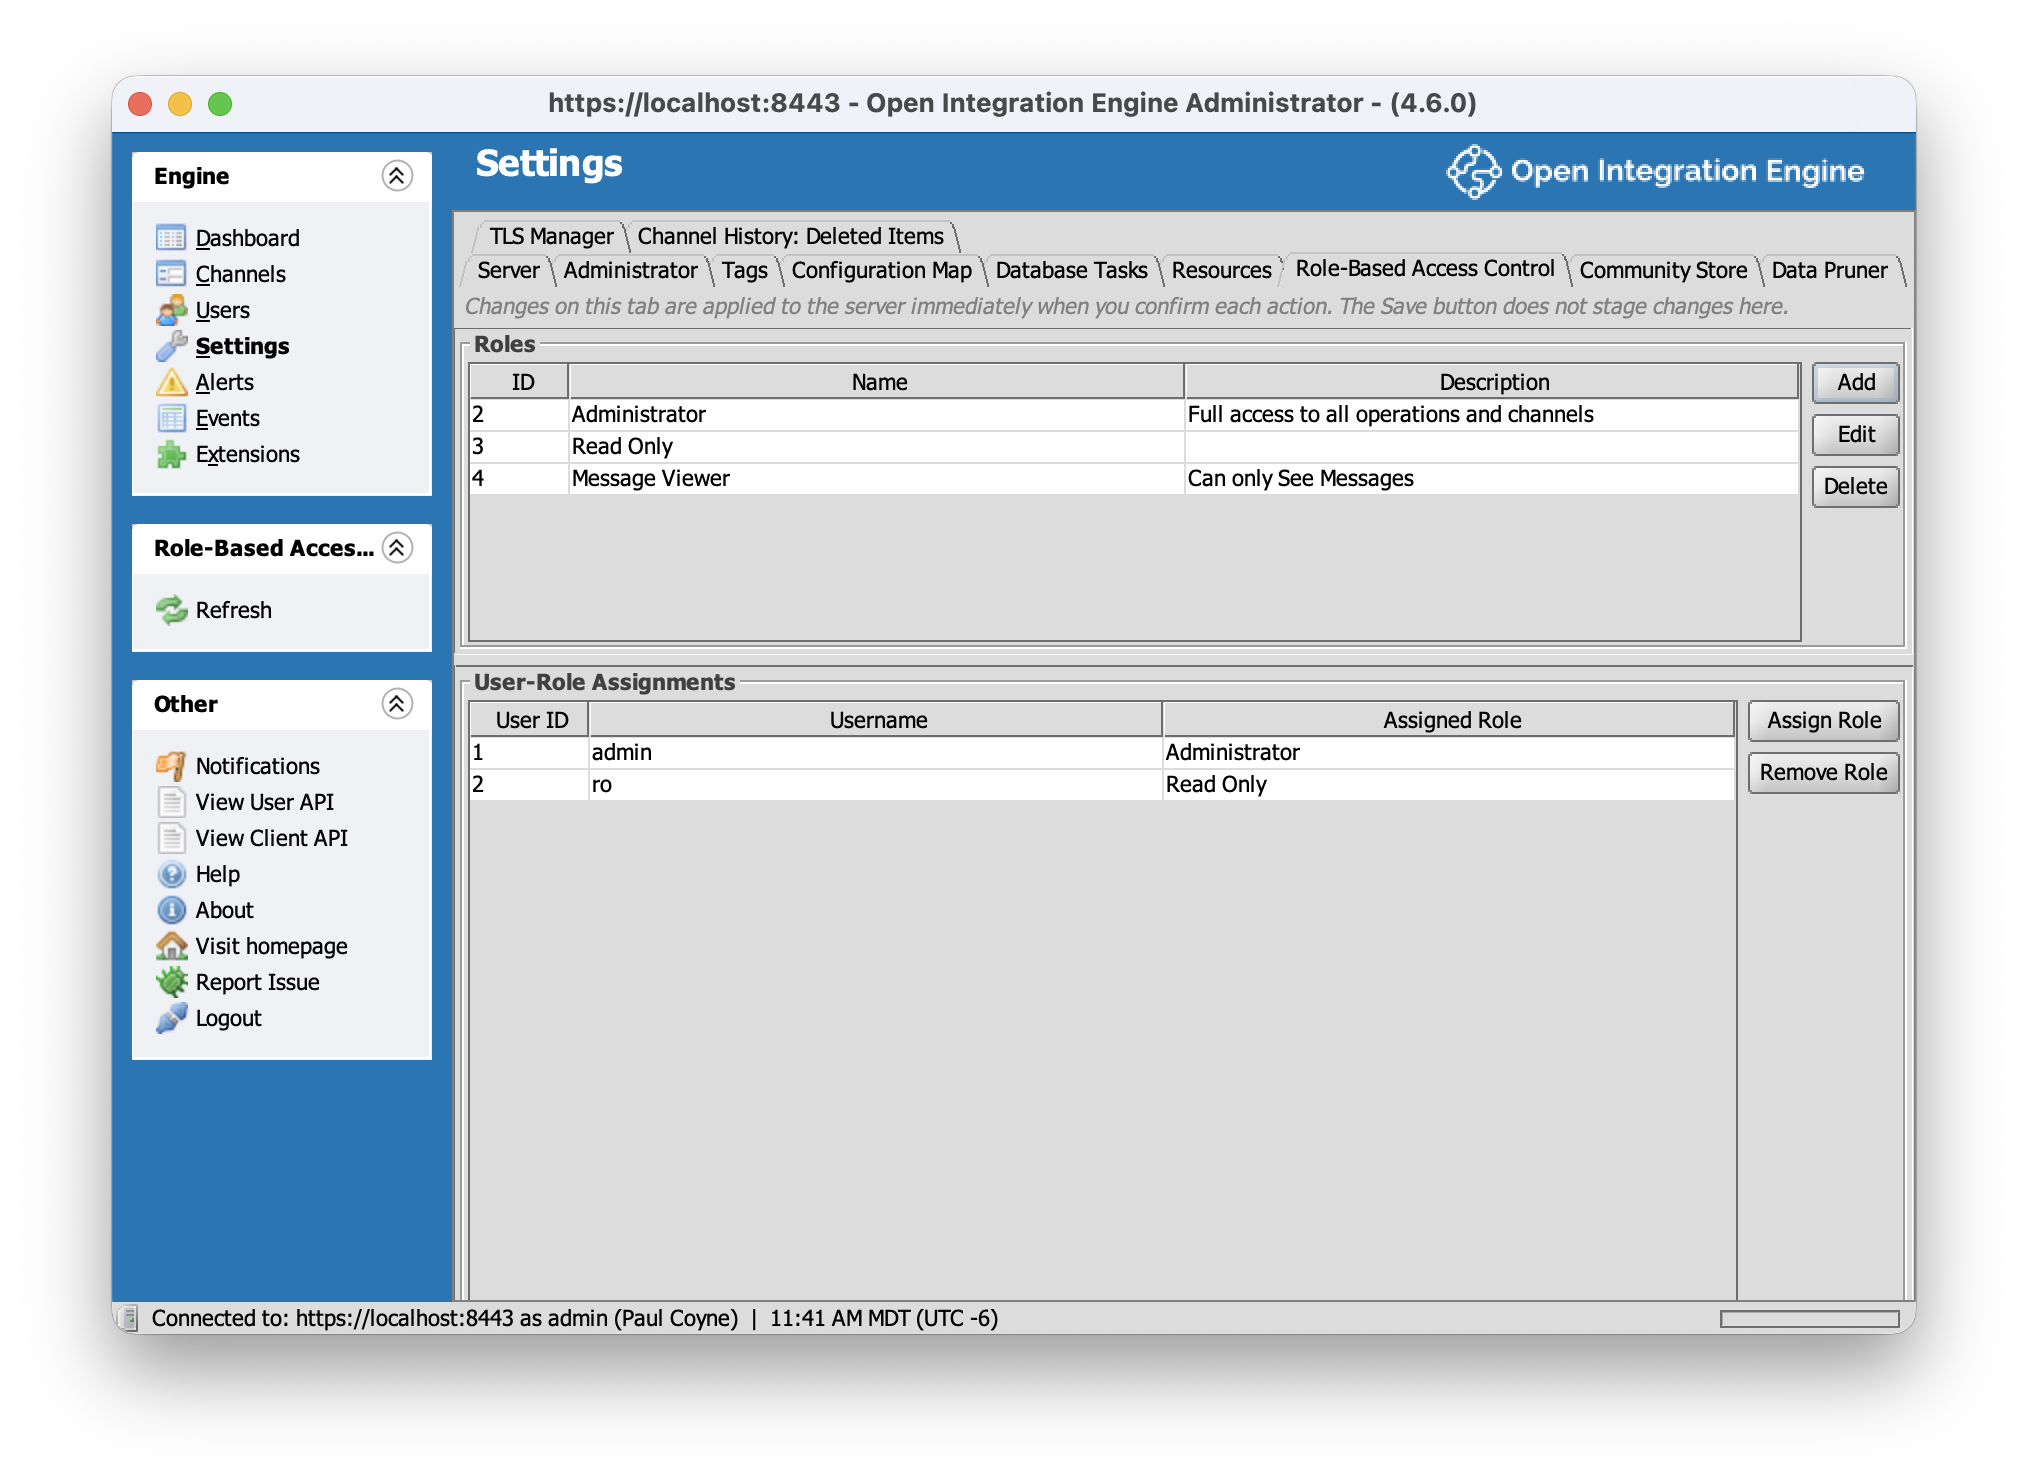Click the server connection status bar icon
The width and height of the screenshot is (2028, 1482).
coord(129,1318)
